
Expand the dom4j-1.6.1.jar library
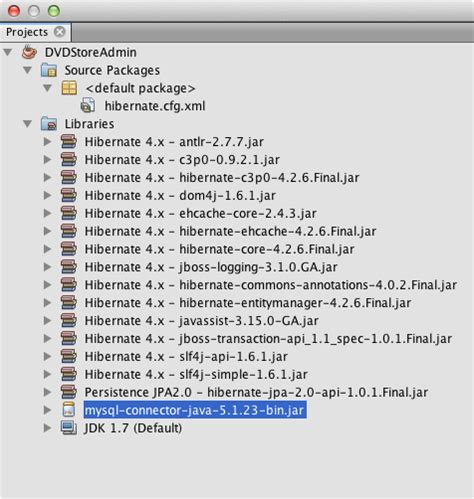click(47, 195)
